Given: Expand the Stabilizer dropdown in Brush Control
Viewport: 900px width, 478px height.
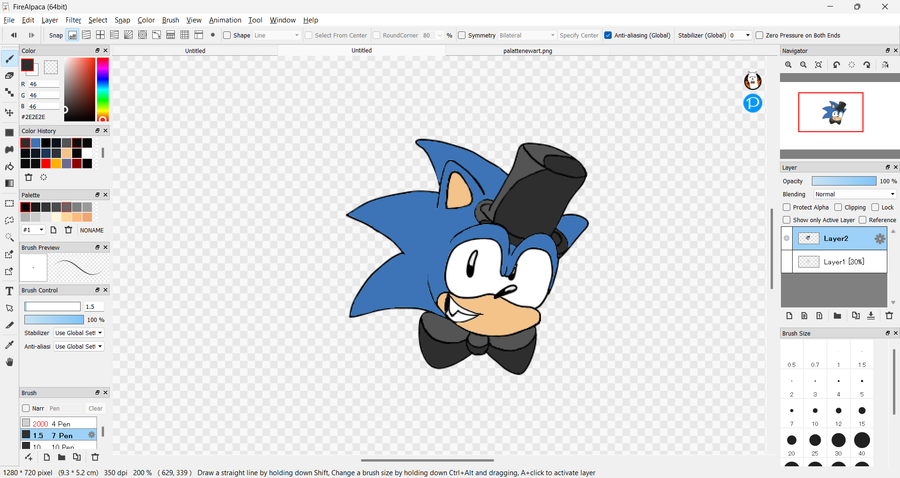Looking at the screenshot, I should coord(78,333).
